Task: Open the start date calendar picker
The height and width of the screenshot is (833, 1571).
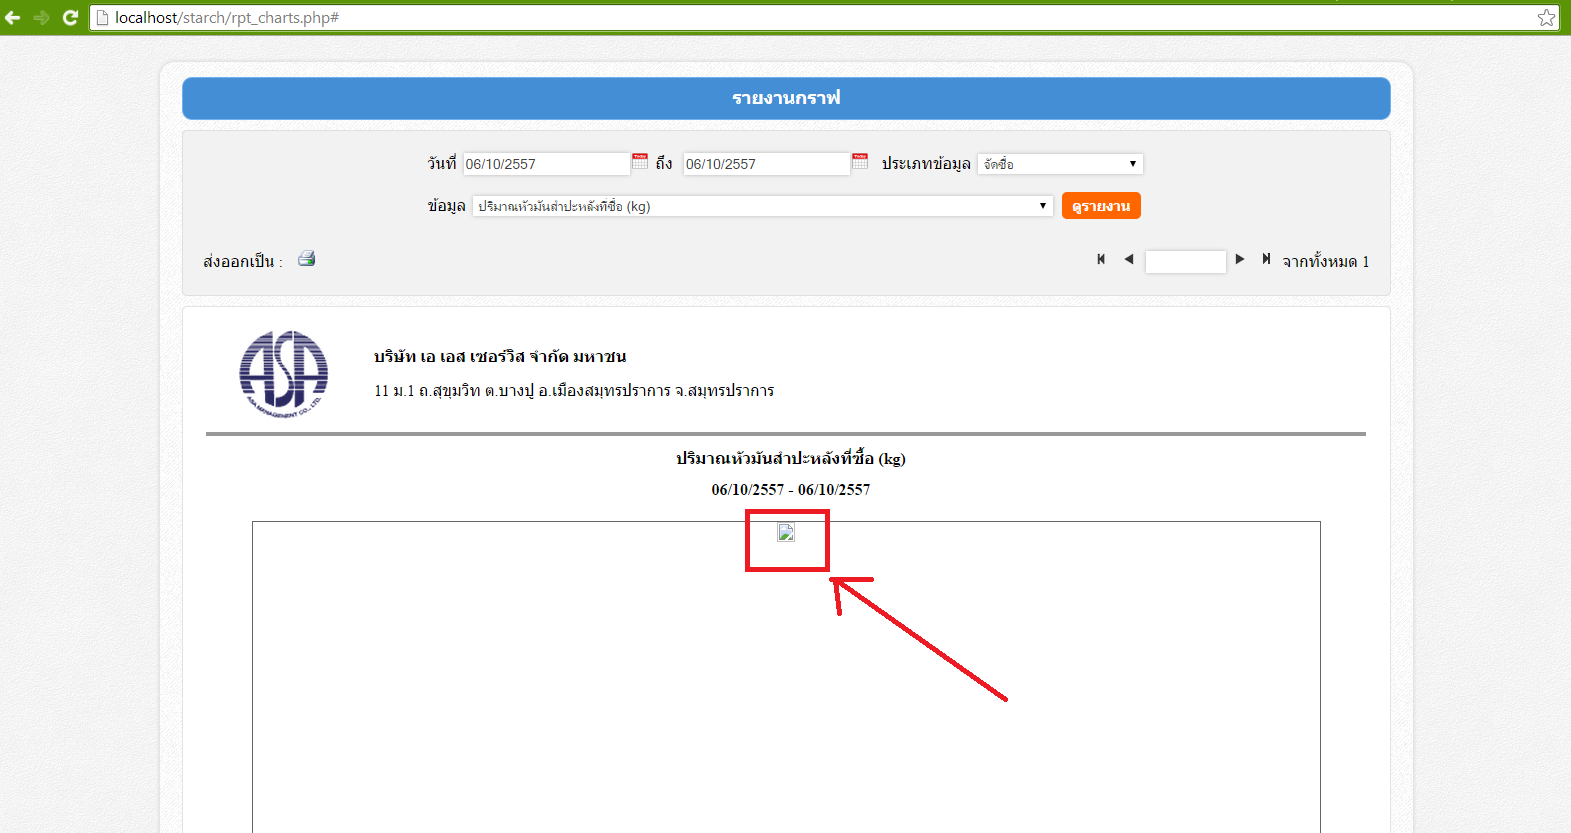Action: [x=640, y=161]
